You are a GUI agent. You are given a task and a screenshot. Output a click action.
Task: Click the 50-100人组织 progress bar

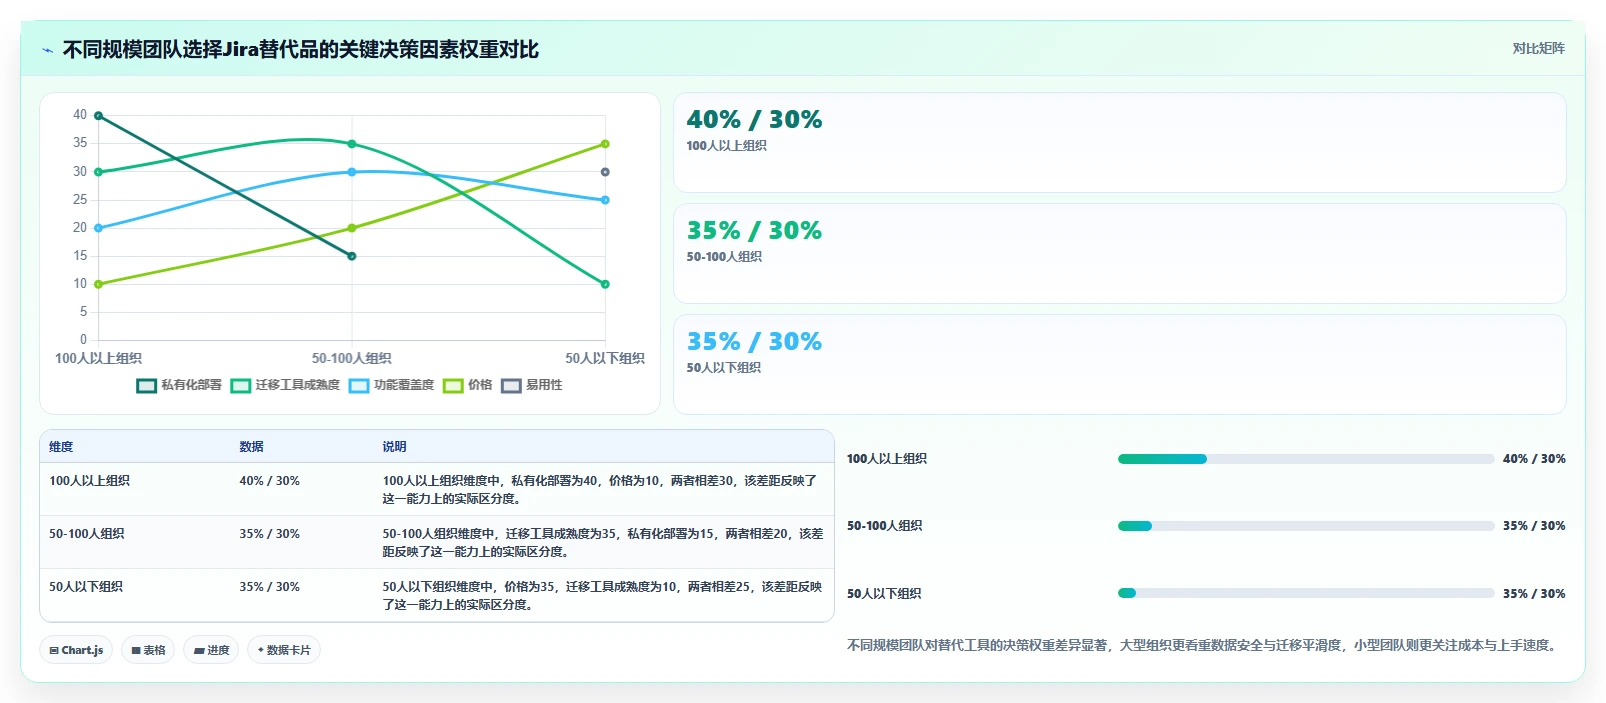click(x=1306, y=526)
